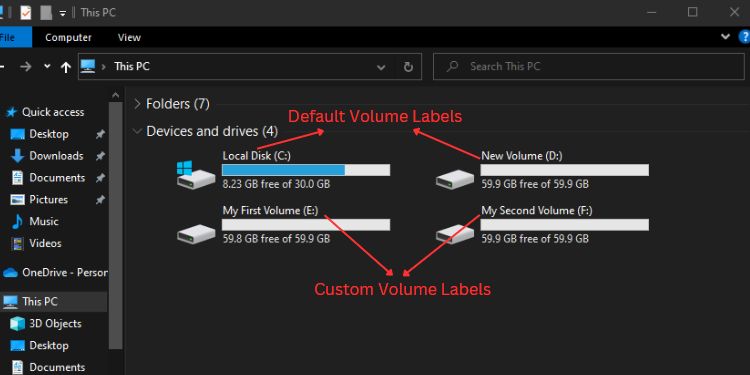750x375 pixels.
Task: Expand the Folders (7) group
Action: (138, 104)
